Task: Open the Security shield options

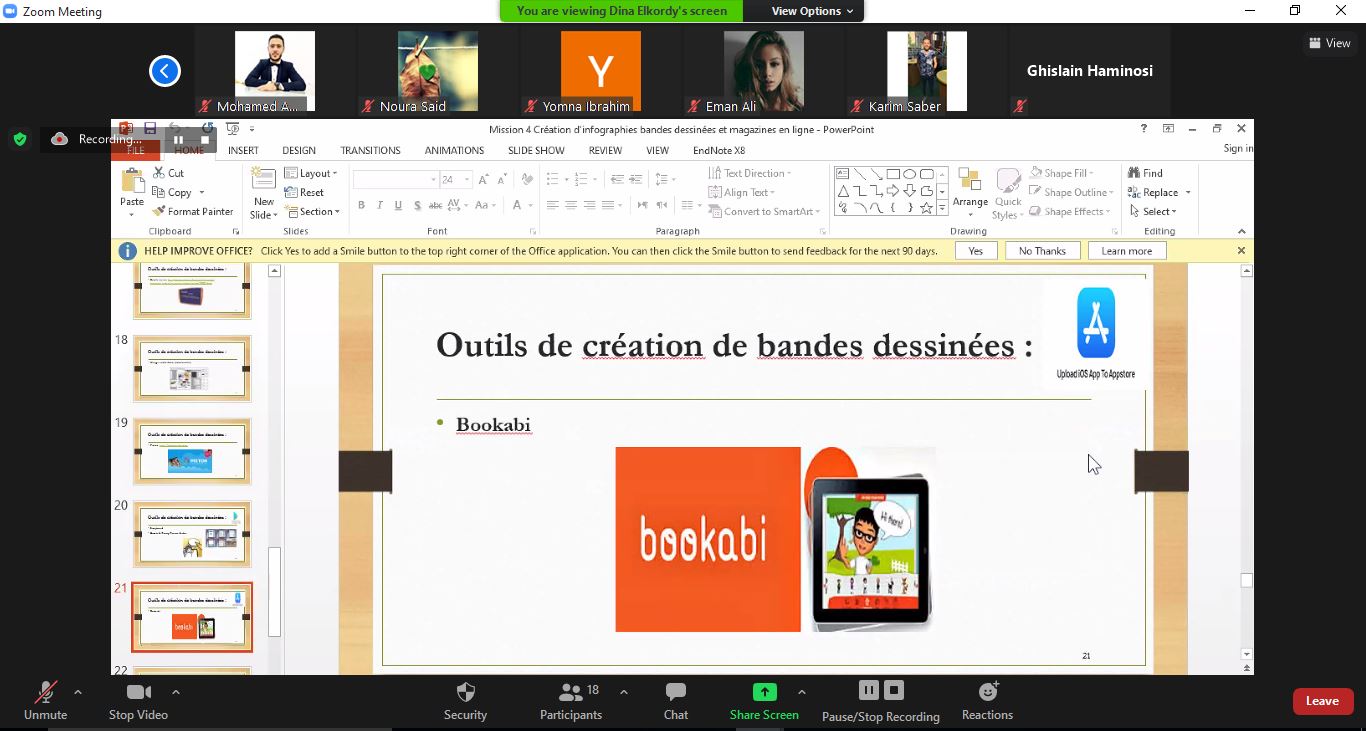Action: coord(465,700)
